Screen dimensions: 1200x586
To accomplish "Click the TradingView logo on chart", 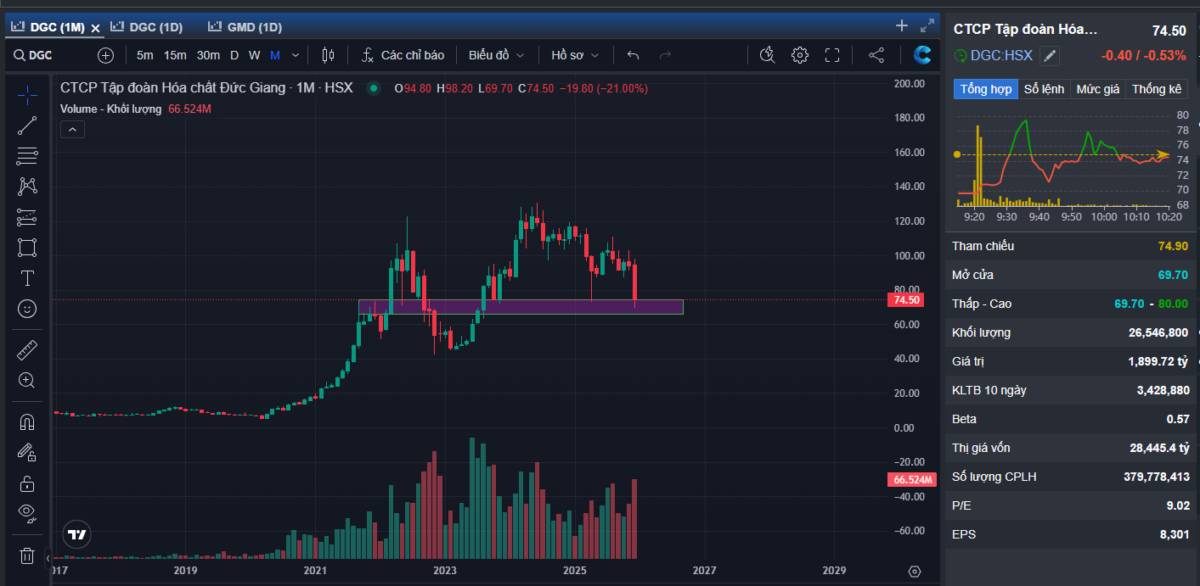I will point(77,535).
